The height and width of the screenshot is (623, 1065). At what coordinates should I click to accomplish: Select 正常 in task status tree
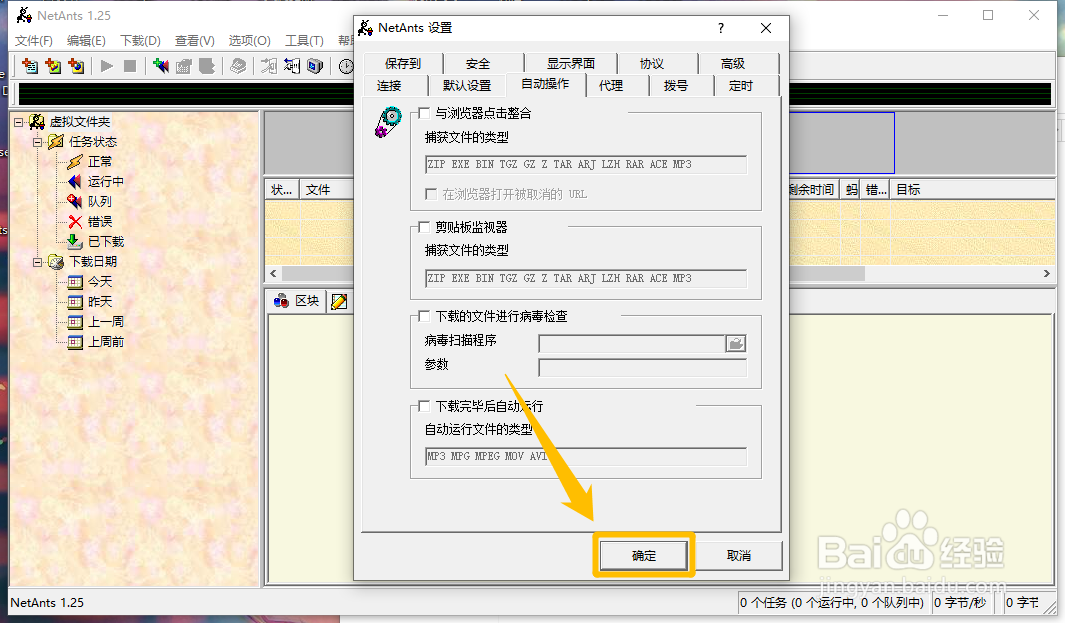click(x=100, y=162)
